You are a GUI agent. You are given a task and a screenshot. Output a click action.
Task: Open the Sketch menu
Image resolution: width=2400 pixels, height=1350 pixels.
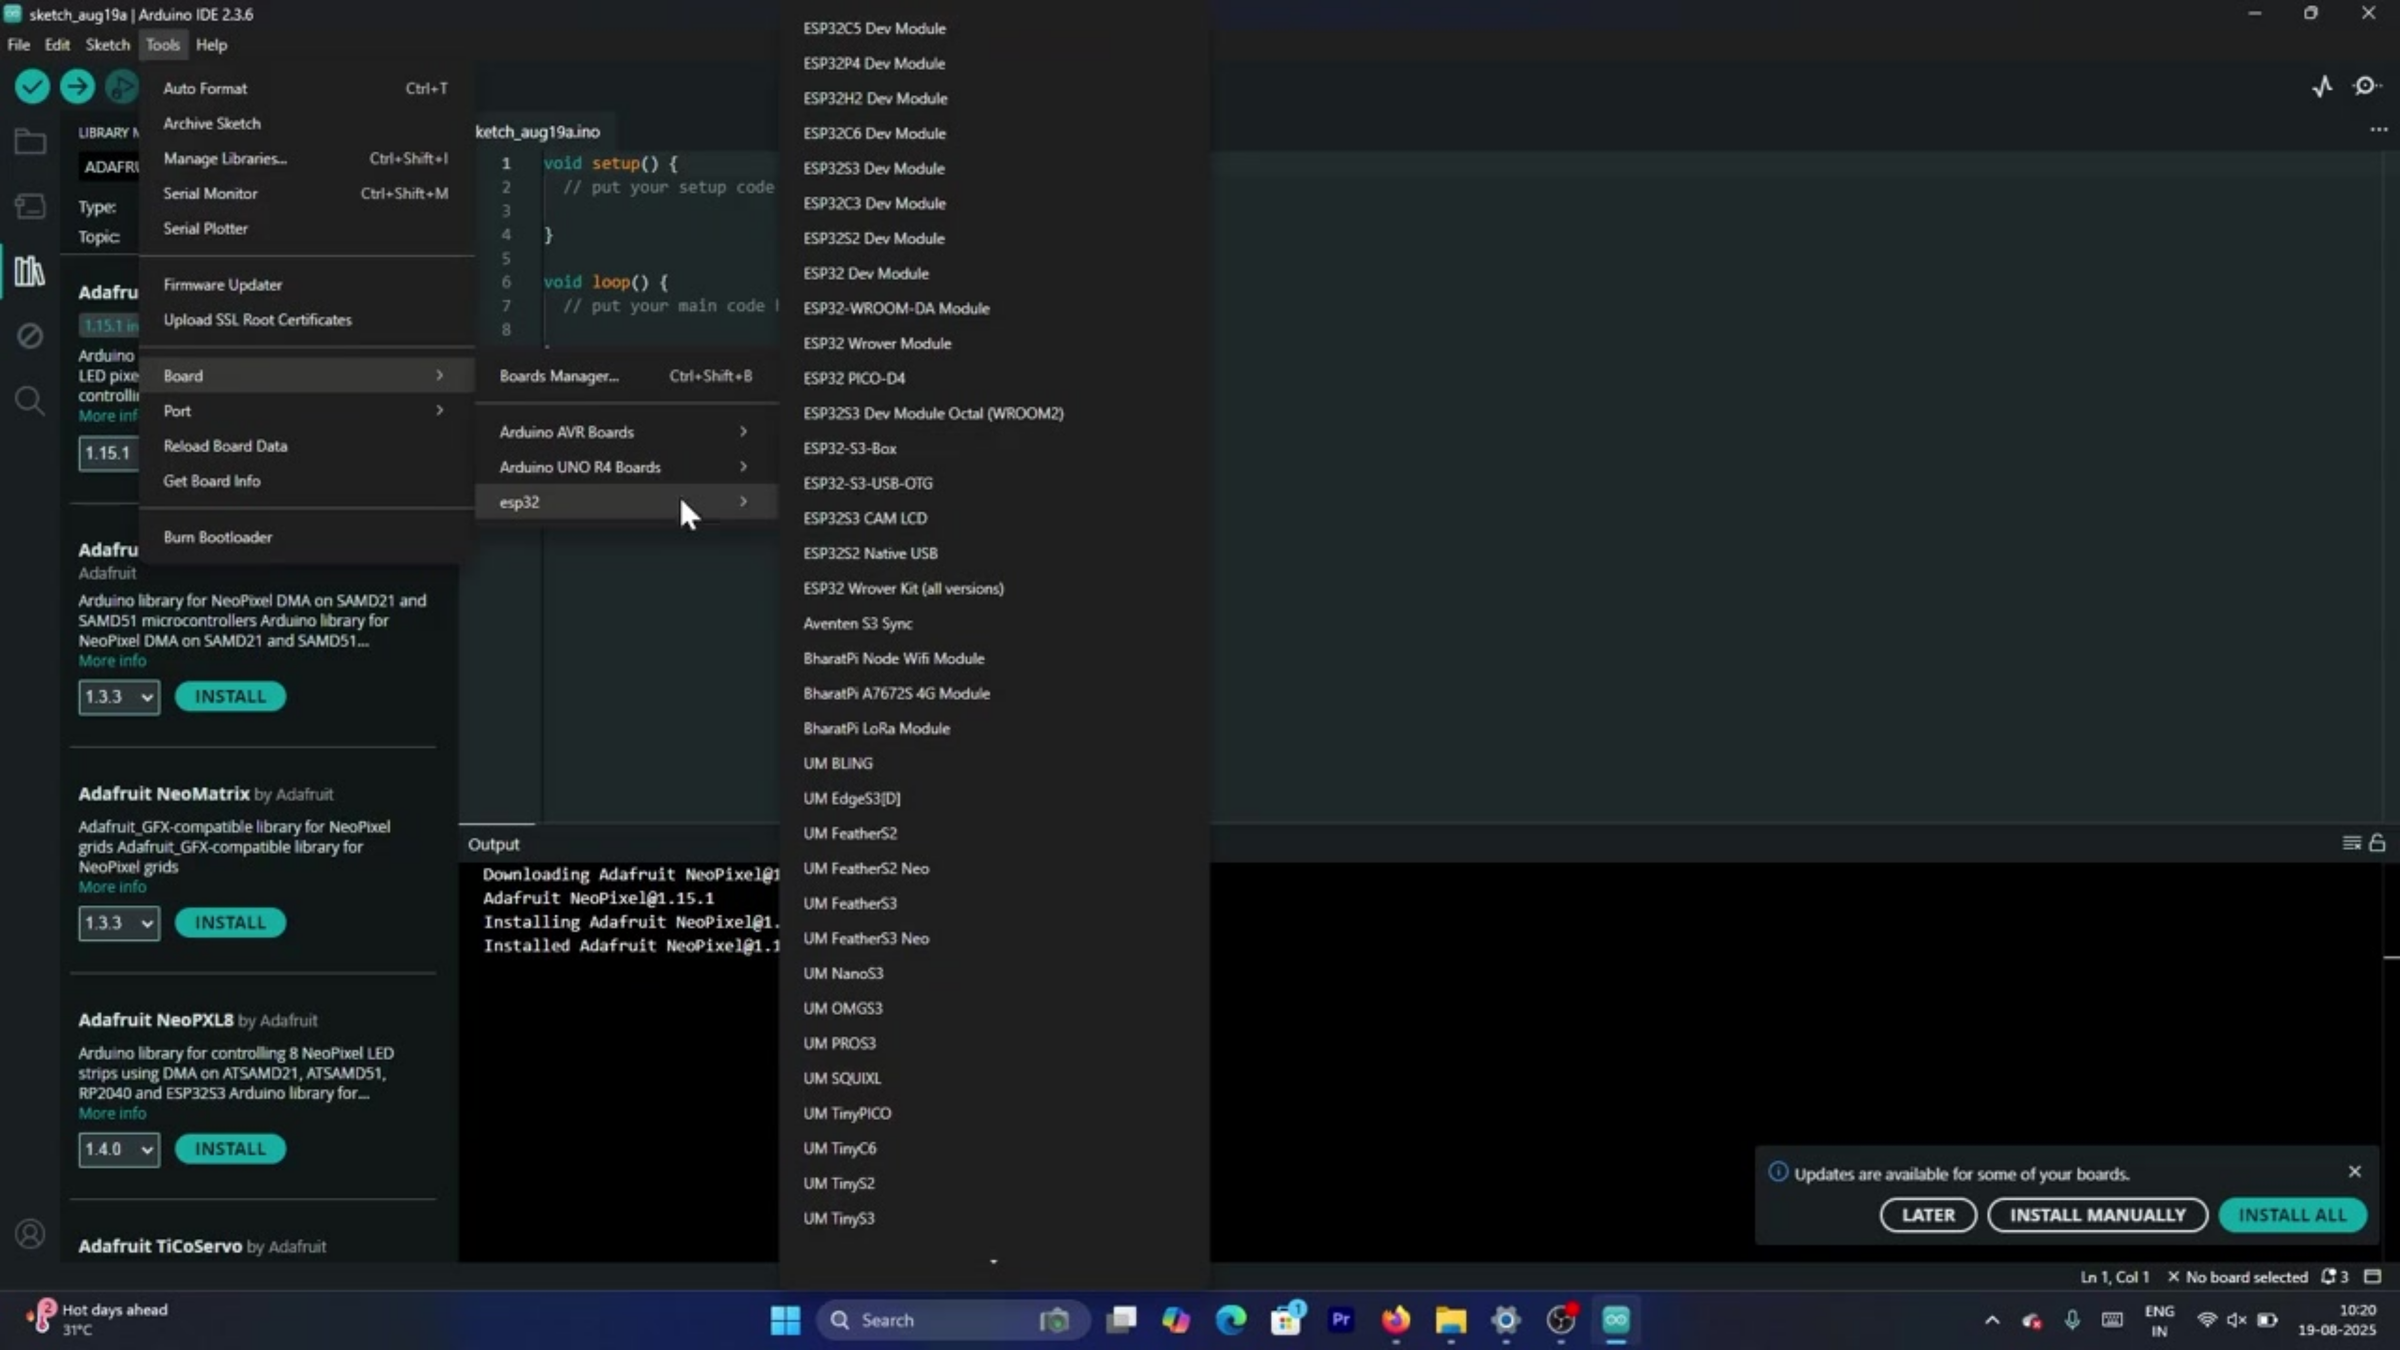tap(107, 45)
